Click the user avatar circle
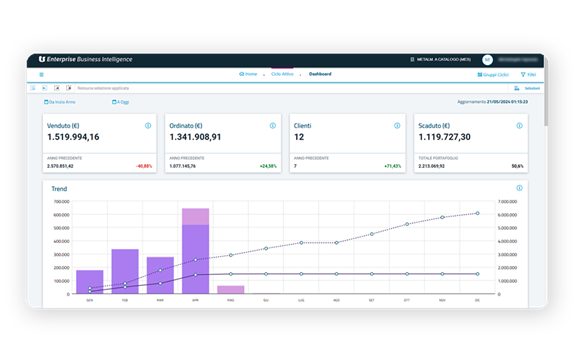Viewport: 576px width, 362px height. coord(487,60)
